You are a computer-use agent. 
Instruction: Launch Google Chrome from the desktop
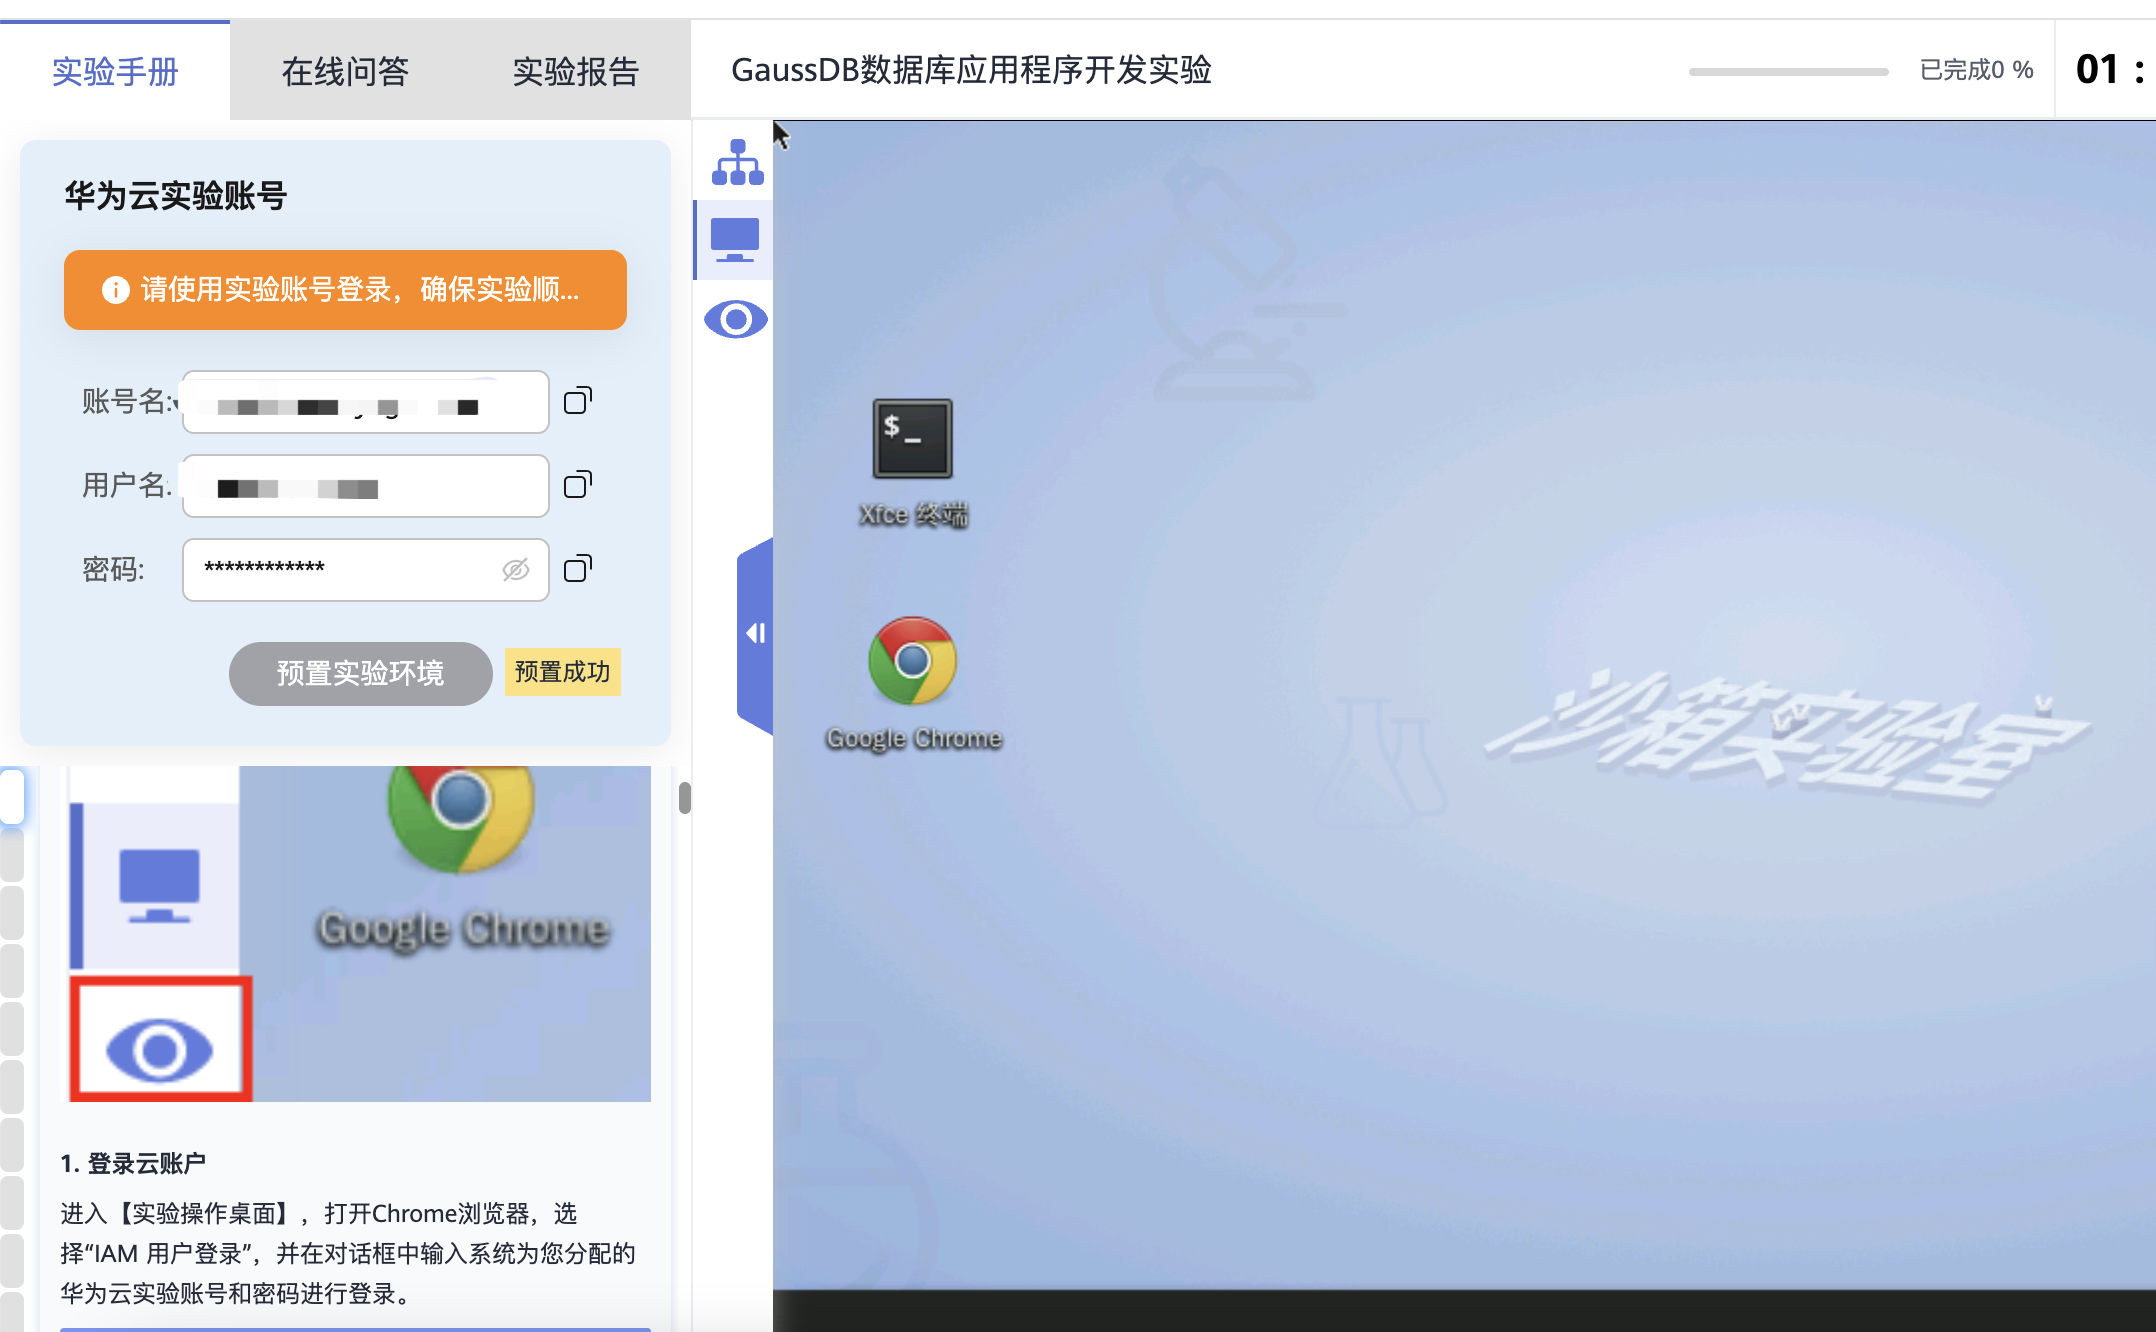(x=912, y=662)
